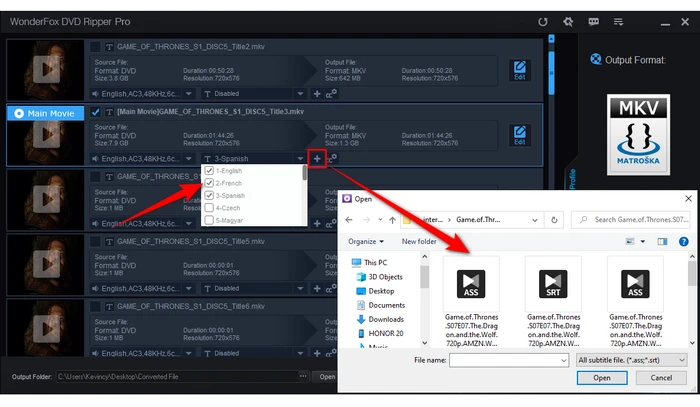The width and height of the screenshot is (700, 407).
Task: Add subtitle with plus icon on Title2 row
Action: pos(317,94)
